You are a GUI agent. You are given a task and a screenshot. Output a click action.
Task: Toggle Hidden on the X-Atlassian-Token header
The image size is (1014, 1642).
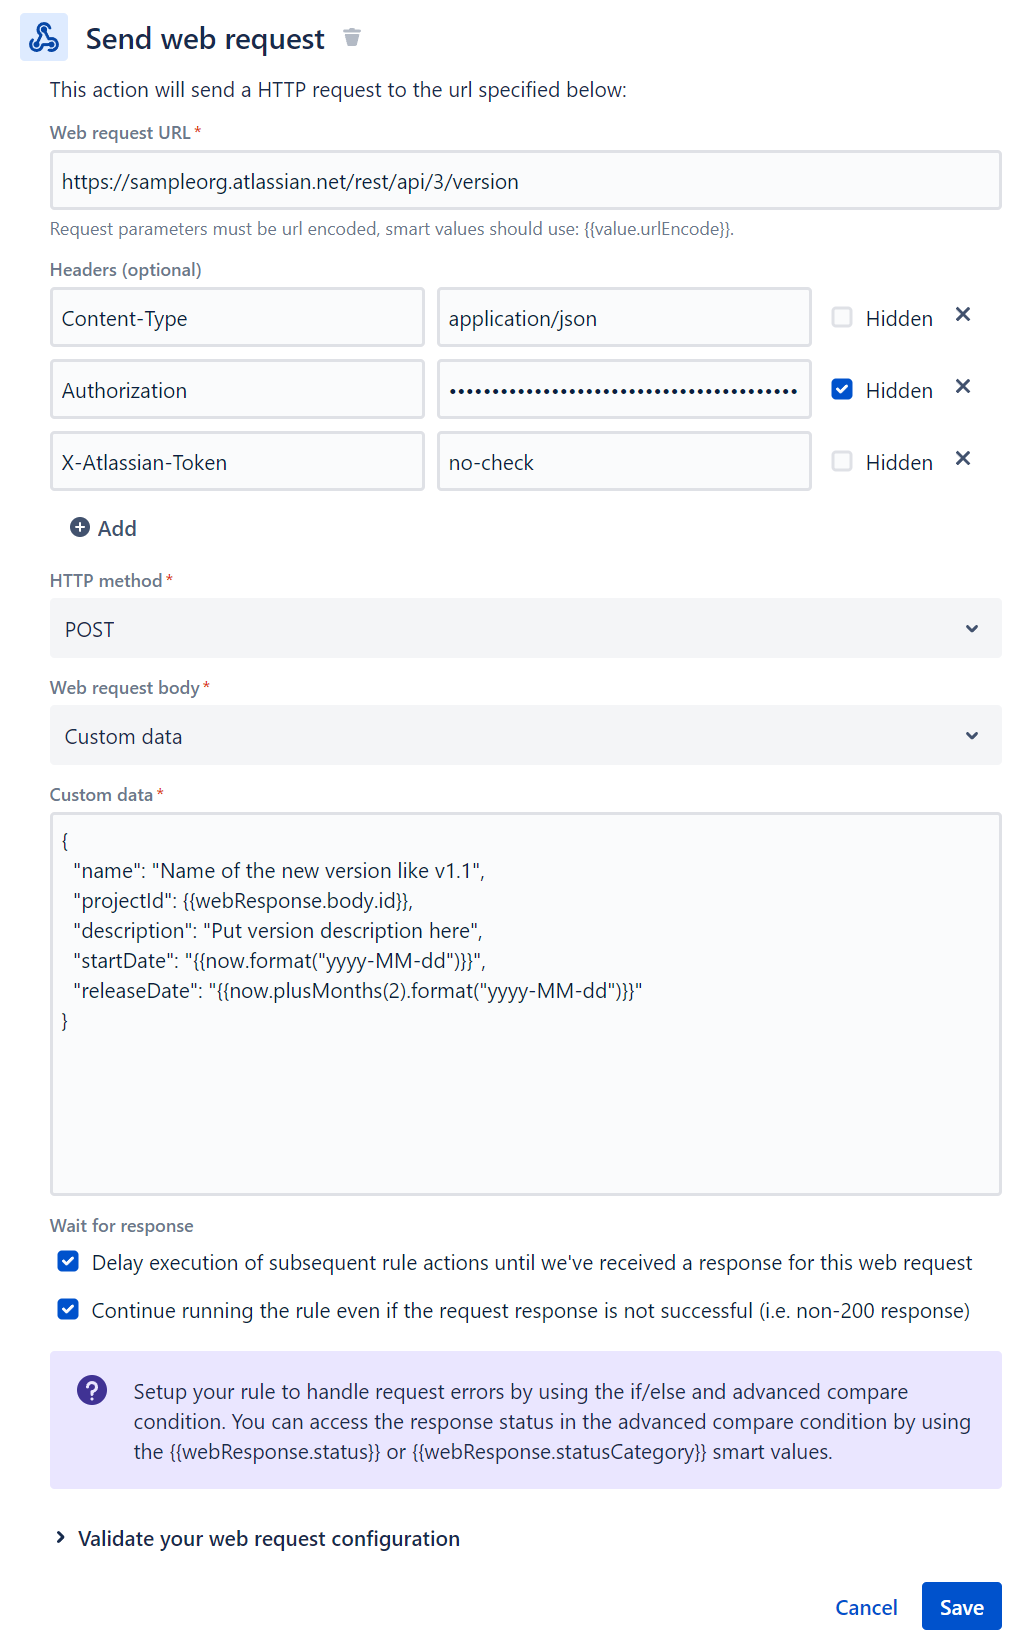coord(842,461)
